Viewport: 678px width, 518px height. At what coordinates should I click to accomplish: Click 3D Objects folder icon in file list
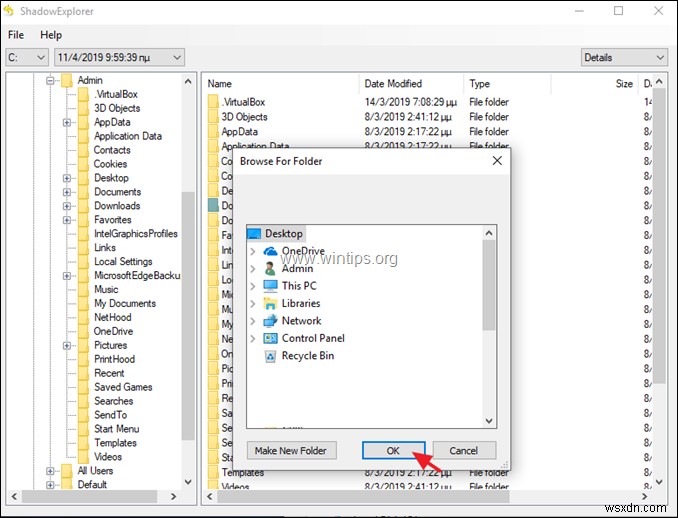213,117
